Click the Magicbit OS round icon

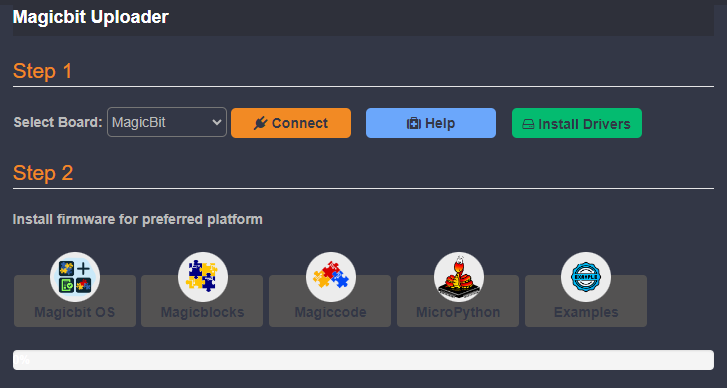[75, 277]
